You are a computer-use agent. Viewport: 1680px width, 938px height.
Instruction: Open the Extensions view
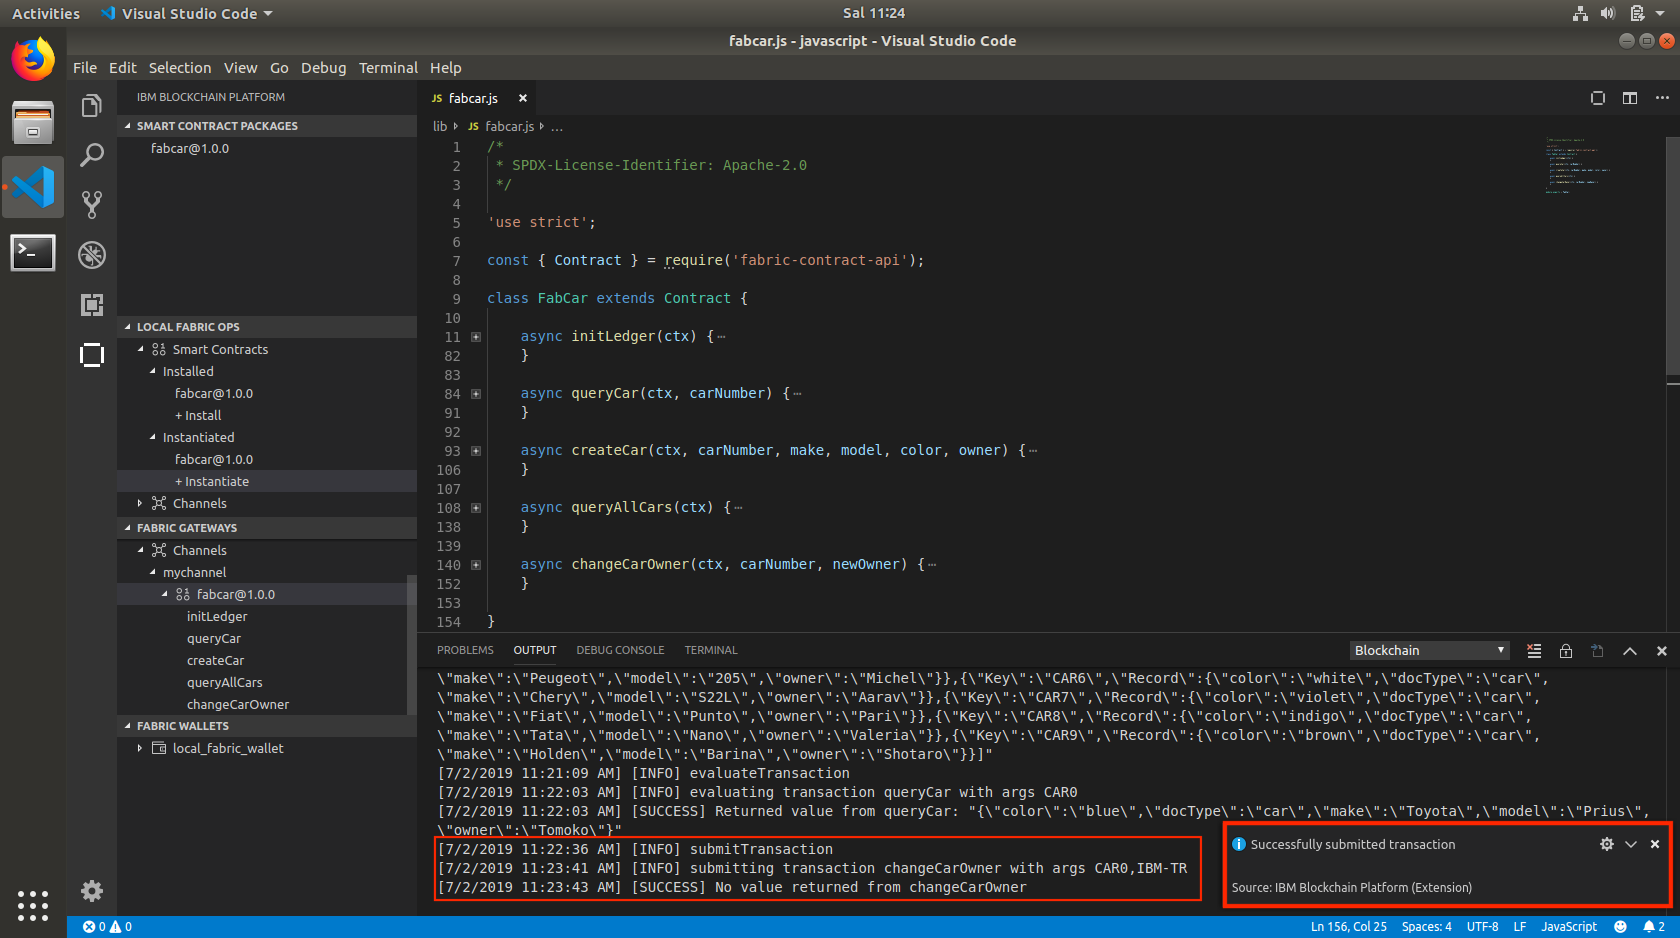click(92, 305)
